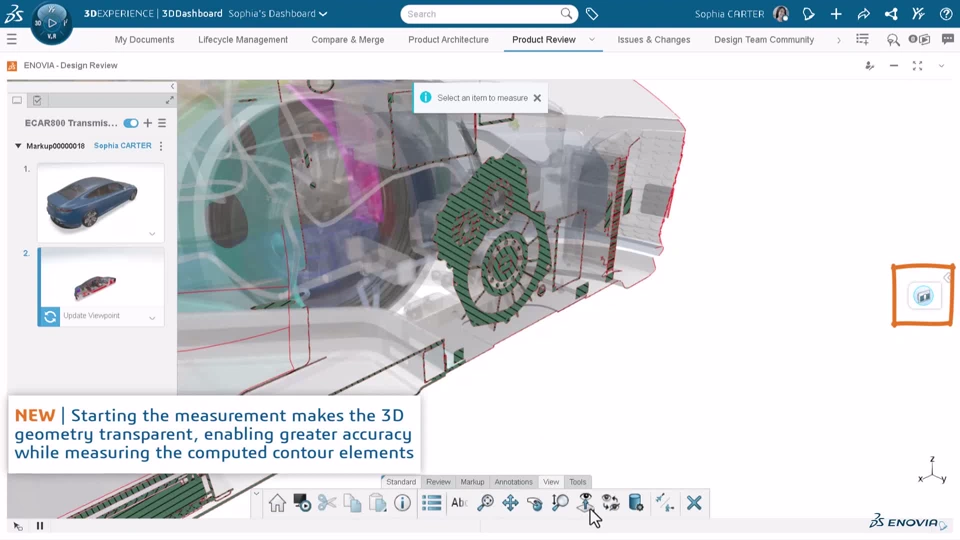This screenshot has height=540, width=960.
Task: Click the Update Viewpoint refresh button
Action: [50, 316]
